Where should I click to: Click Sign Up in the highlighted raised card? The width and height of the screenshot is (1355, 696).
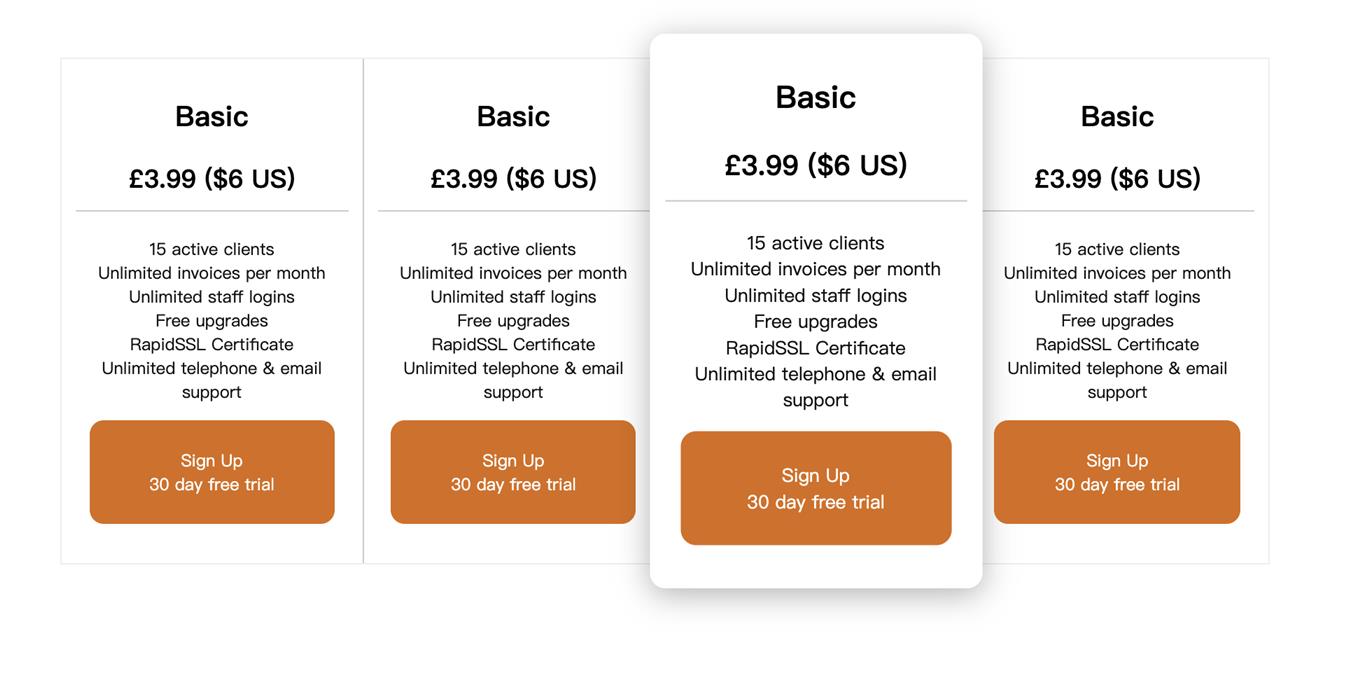pos(816,488)
